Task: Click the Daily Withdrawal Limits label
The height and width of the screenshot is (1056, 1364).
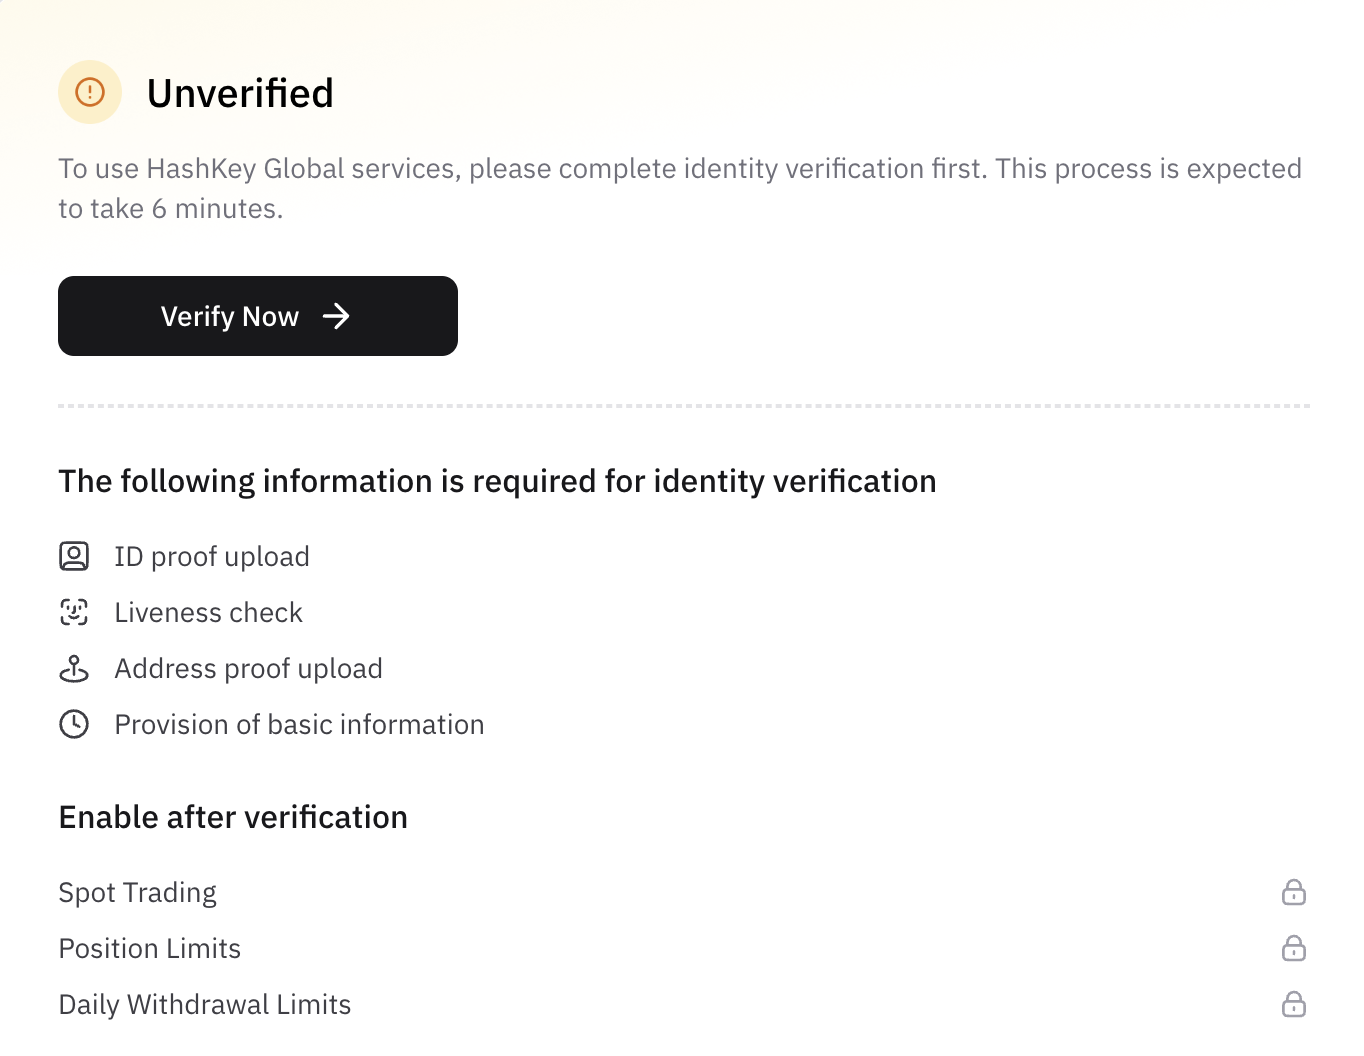Action: (x=205, y=1005)
